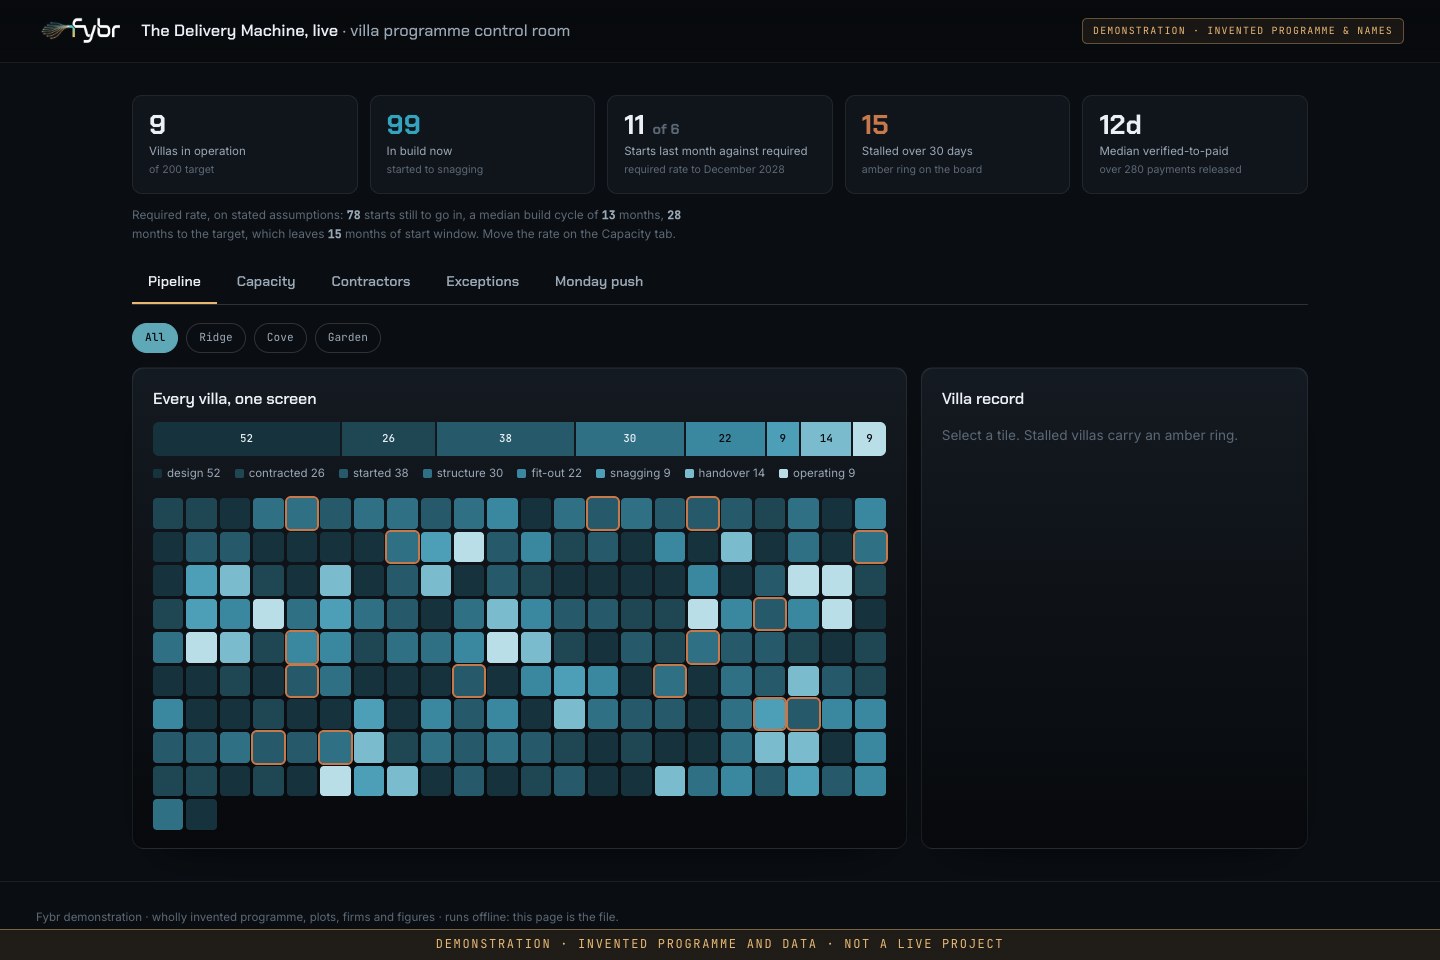Image resolution: width=1440 pixels, height=960 pixels.
Task: Click 'required rate to December 2028' text
Action: pos(704,170)
